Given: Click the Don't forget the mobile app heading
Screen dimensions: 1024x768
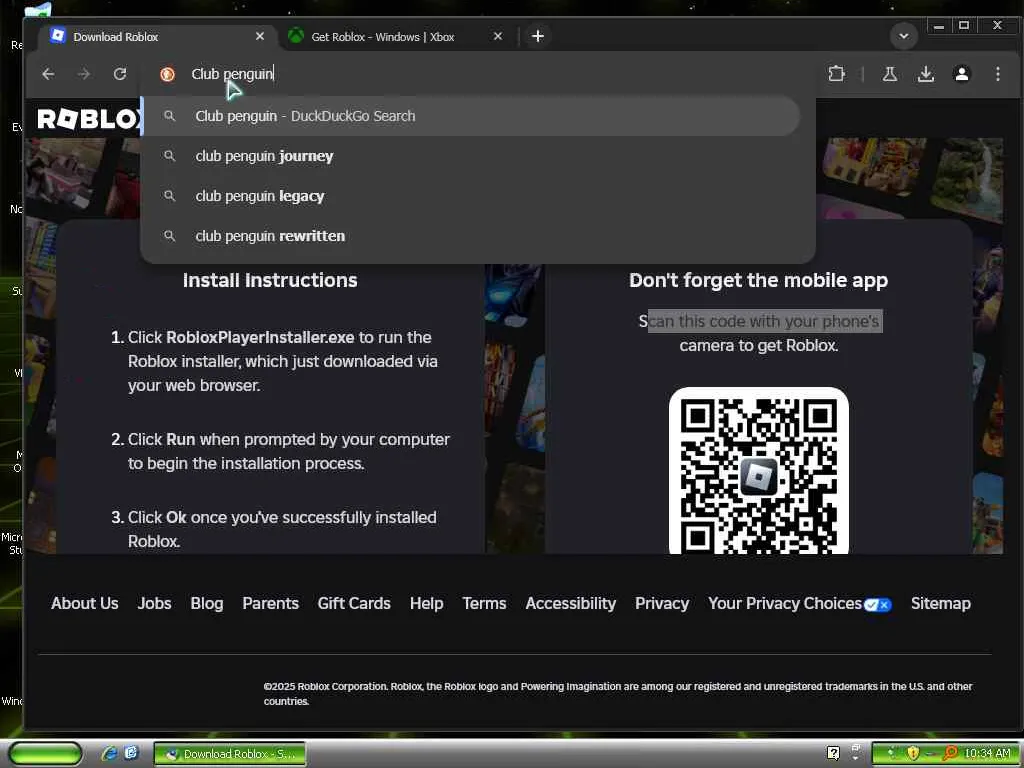Looking at the screenshot, I should pos(758,280).
